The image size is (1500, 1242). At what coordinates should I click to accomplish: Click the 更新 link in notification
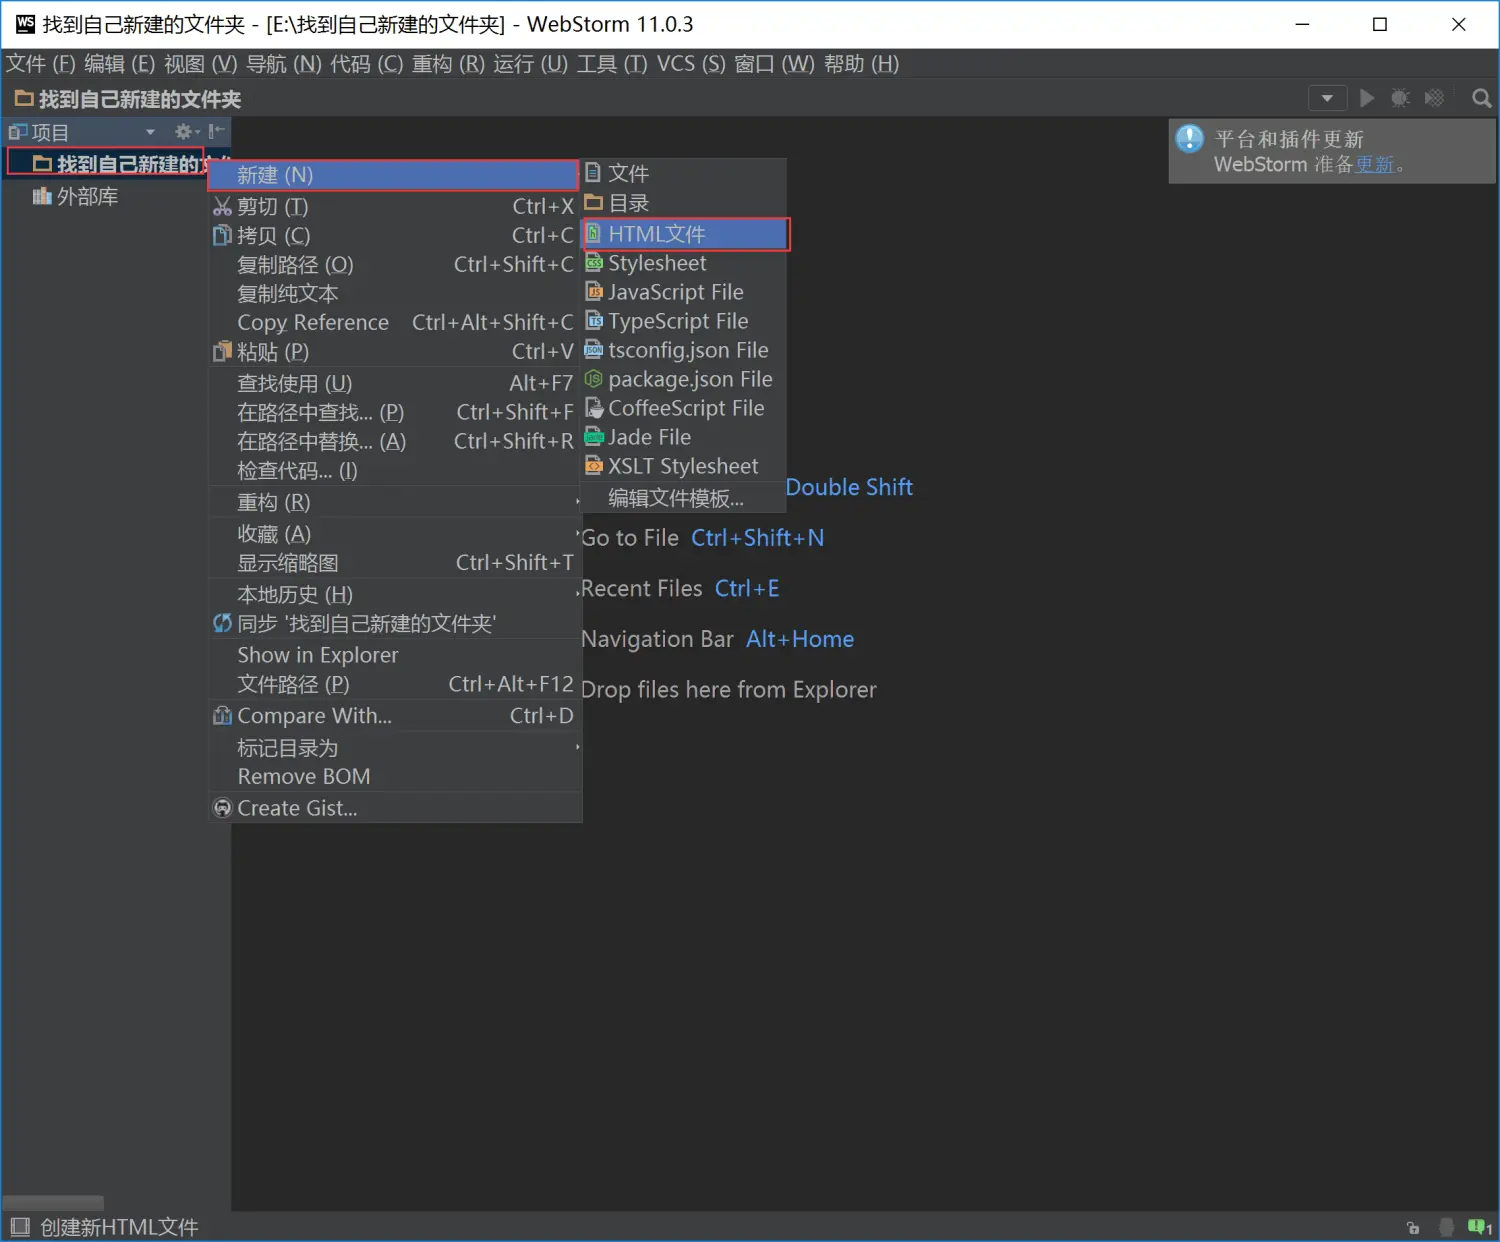pyautogui.click(x=1374, y=164)
